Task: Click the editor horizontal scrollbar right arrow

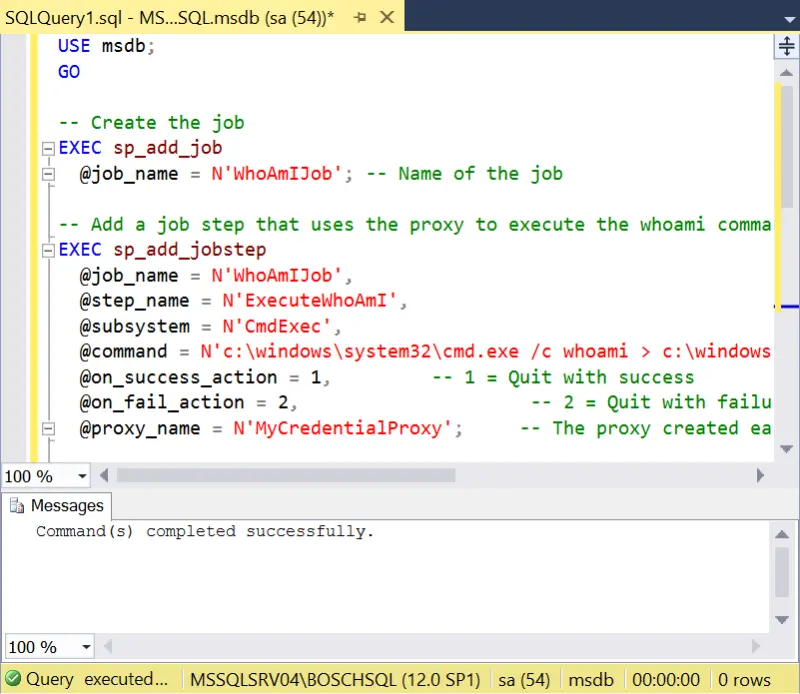Action: coord(760,476)
